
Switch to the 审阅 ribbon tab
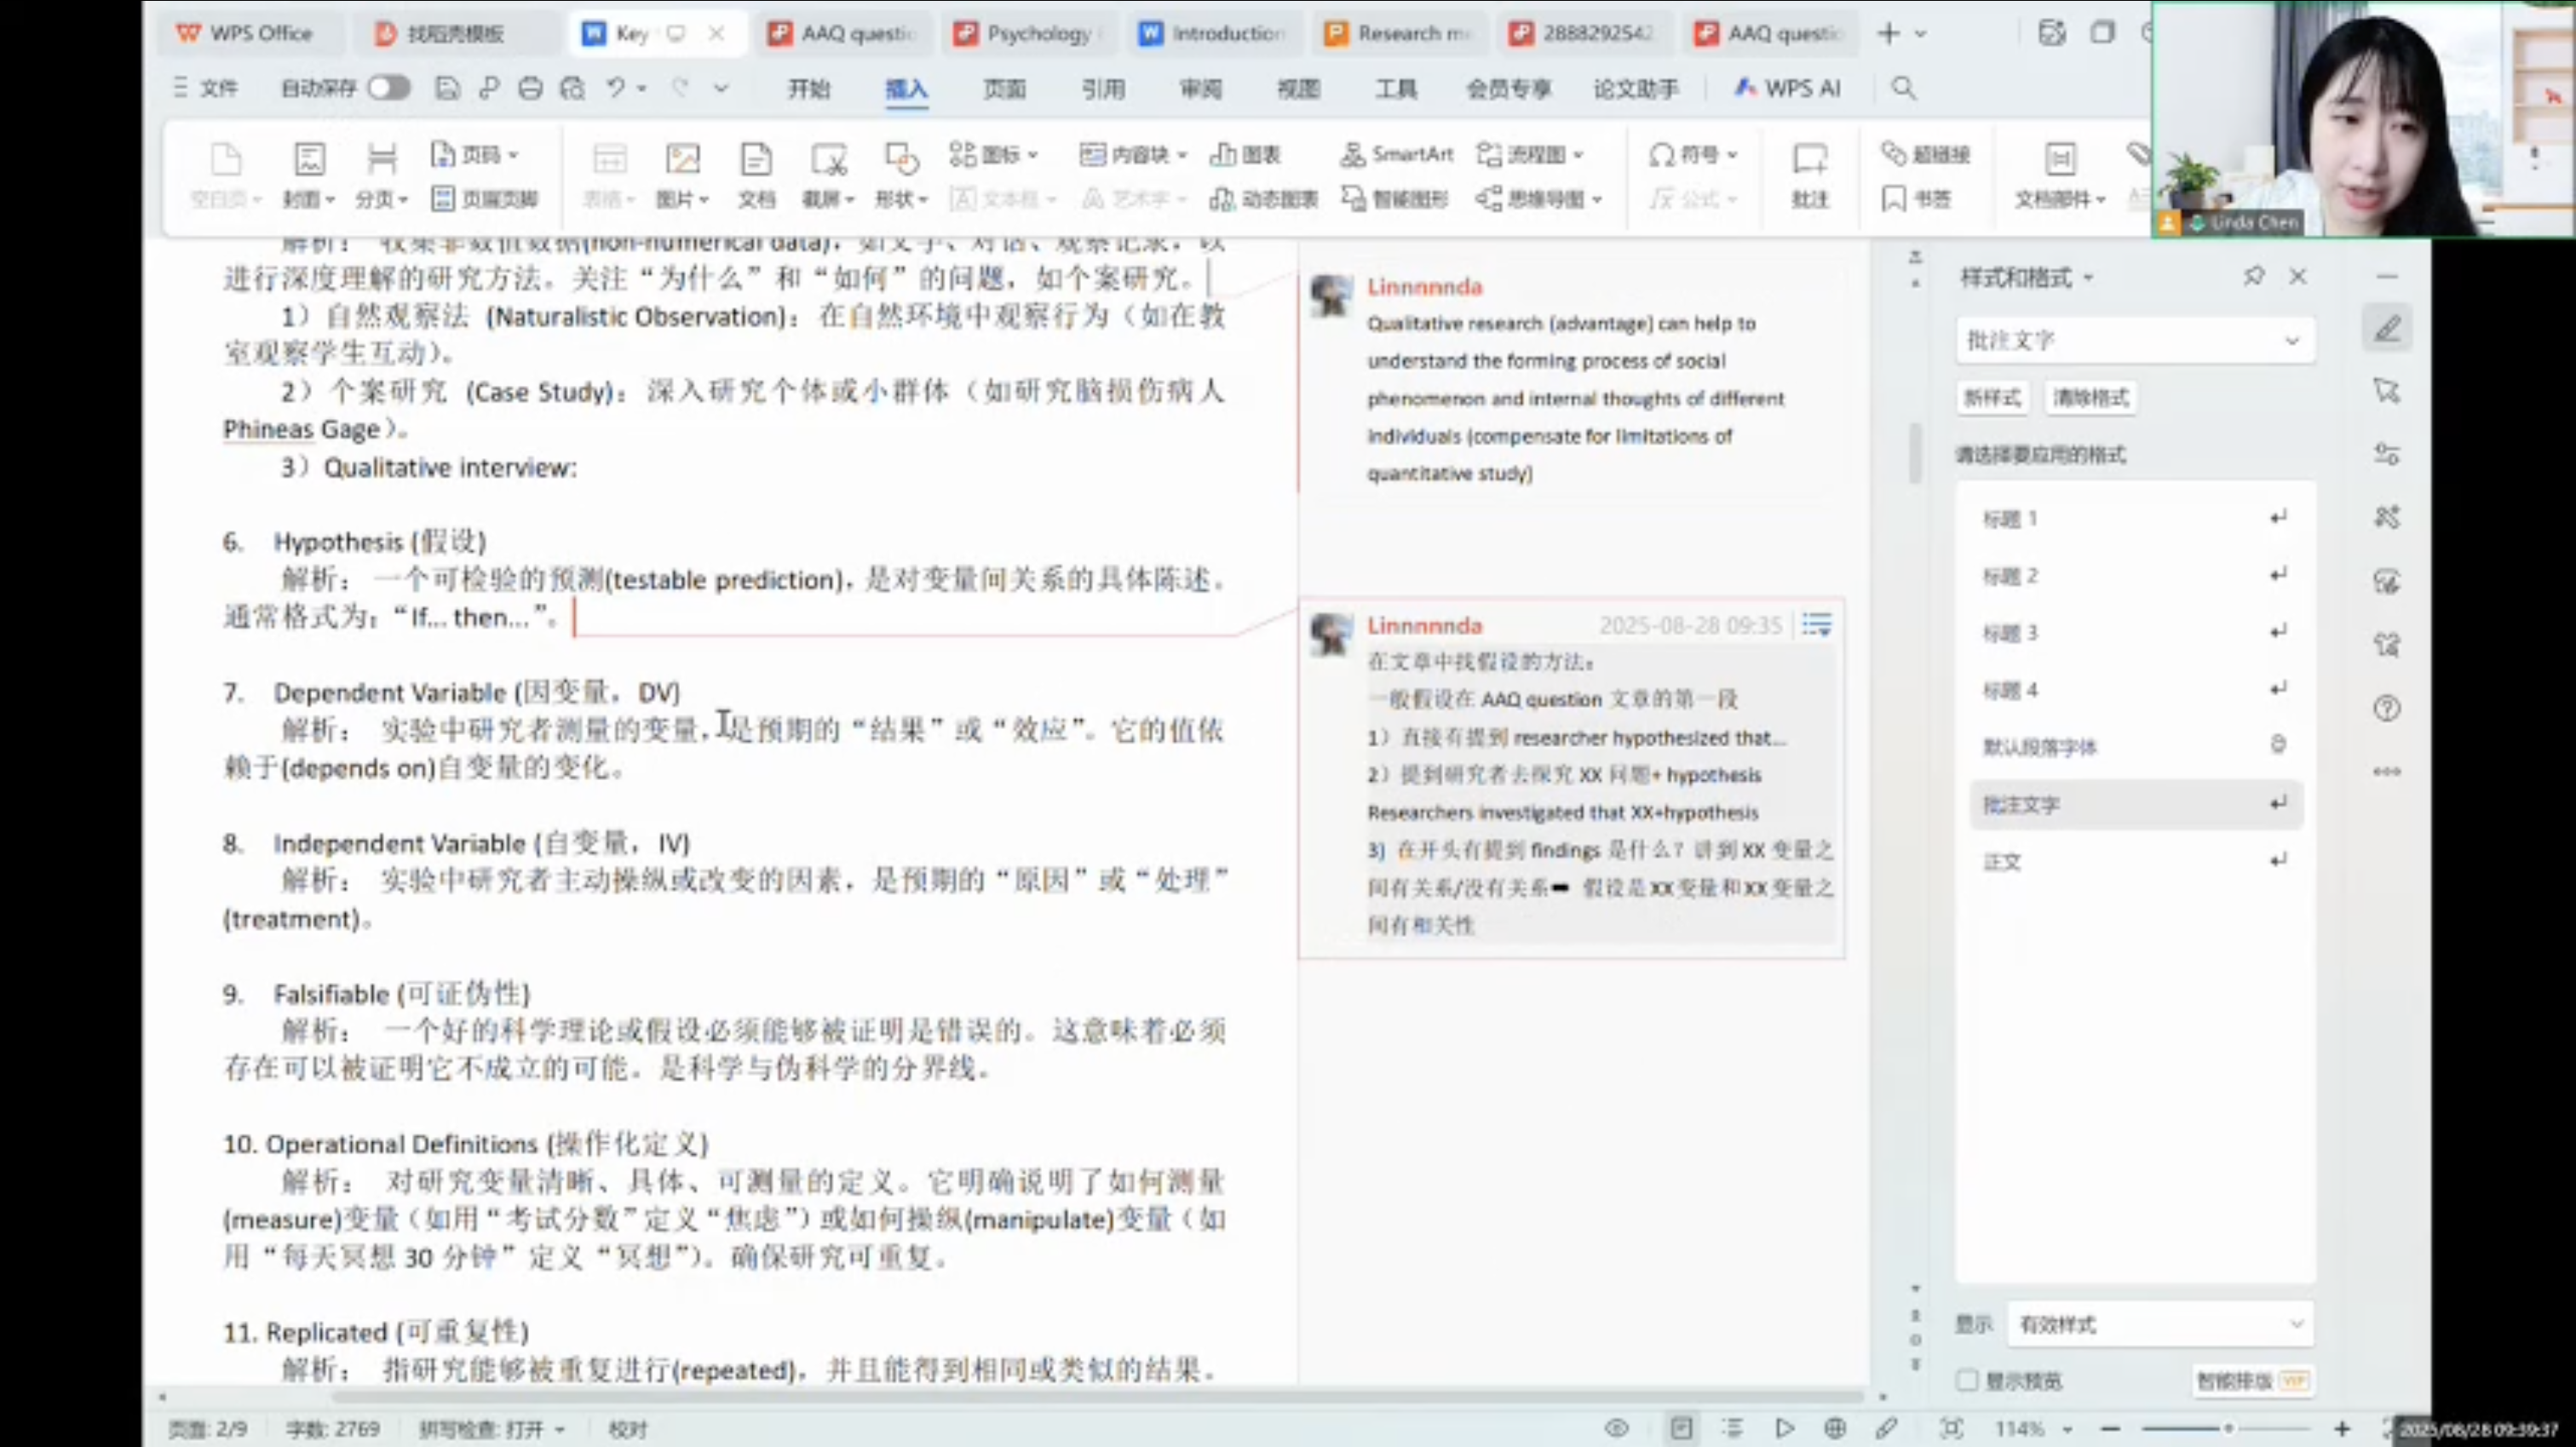click(1200, 88)
